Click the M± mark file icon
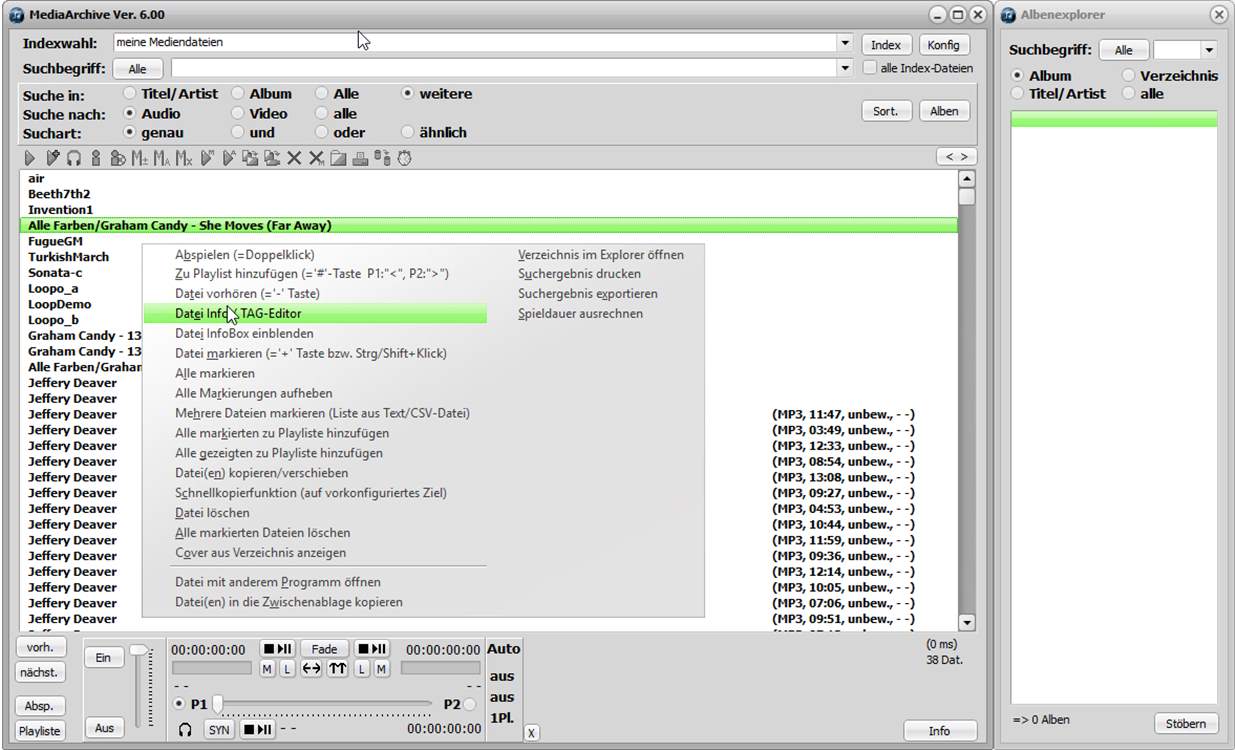The image size is (1235, 750). (x=140, y=158)
